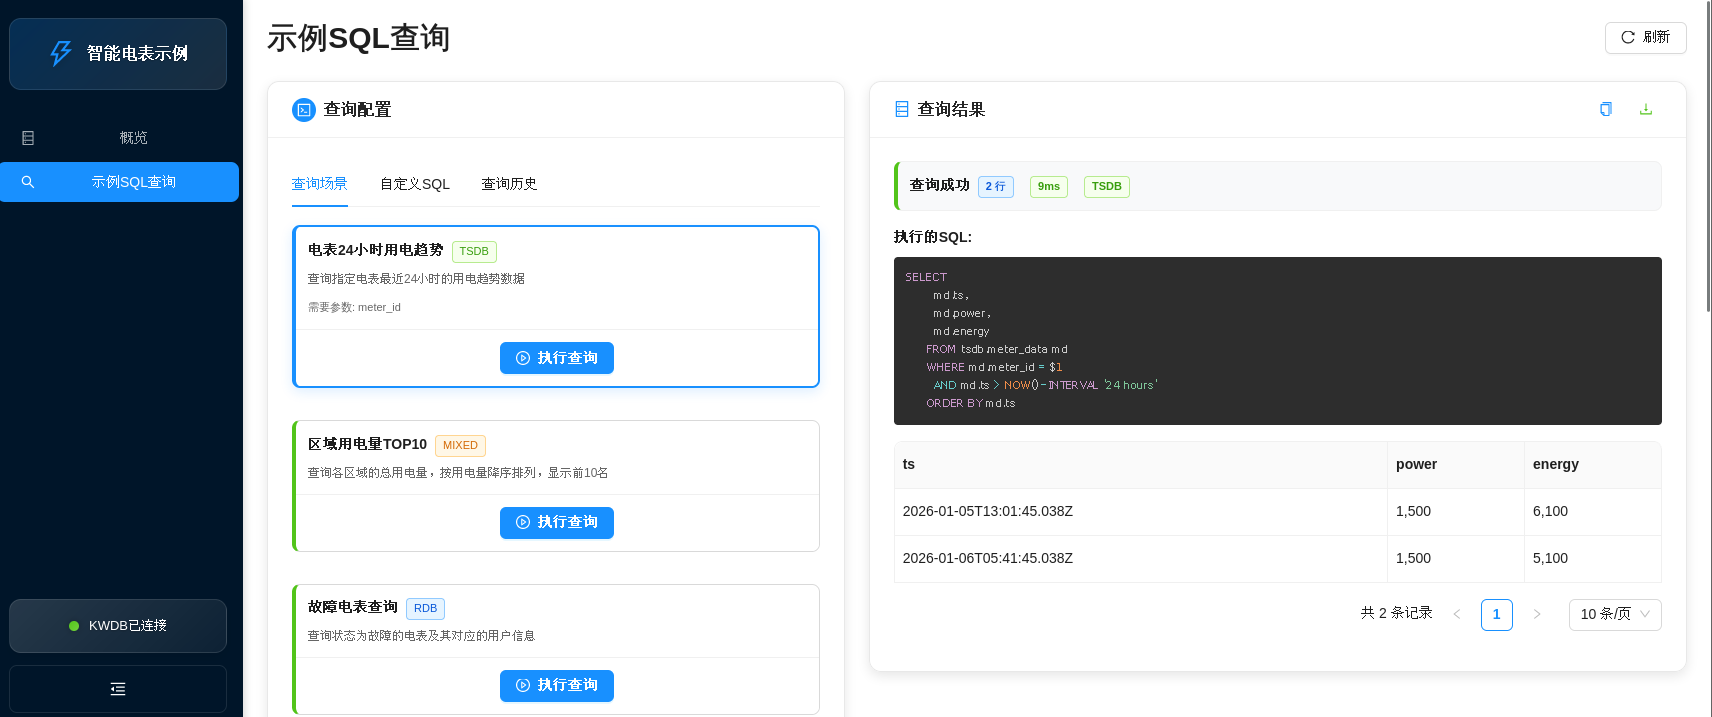Image resolution: width=1712 pixels, height=717 pixels.
Task: Click the KWDB connected status indicator
Action: tap(118, 626)
